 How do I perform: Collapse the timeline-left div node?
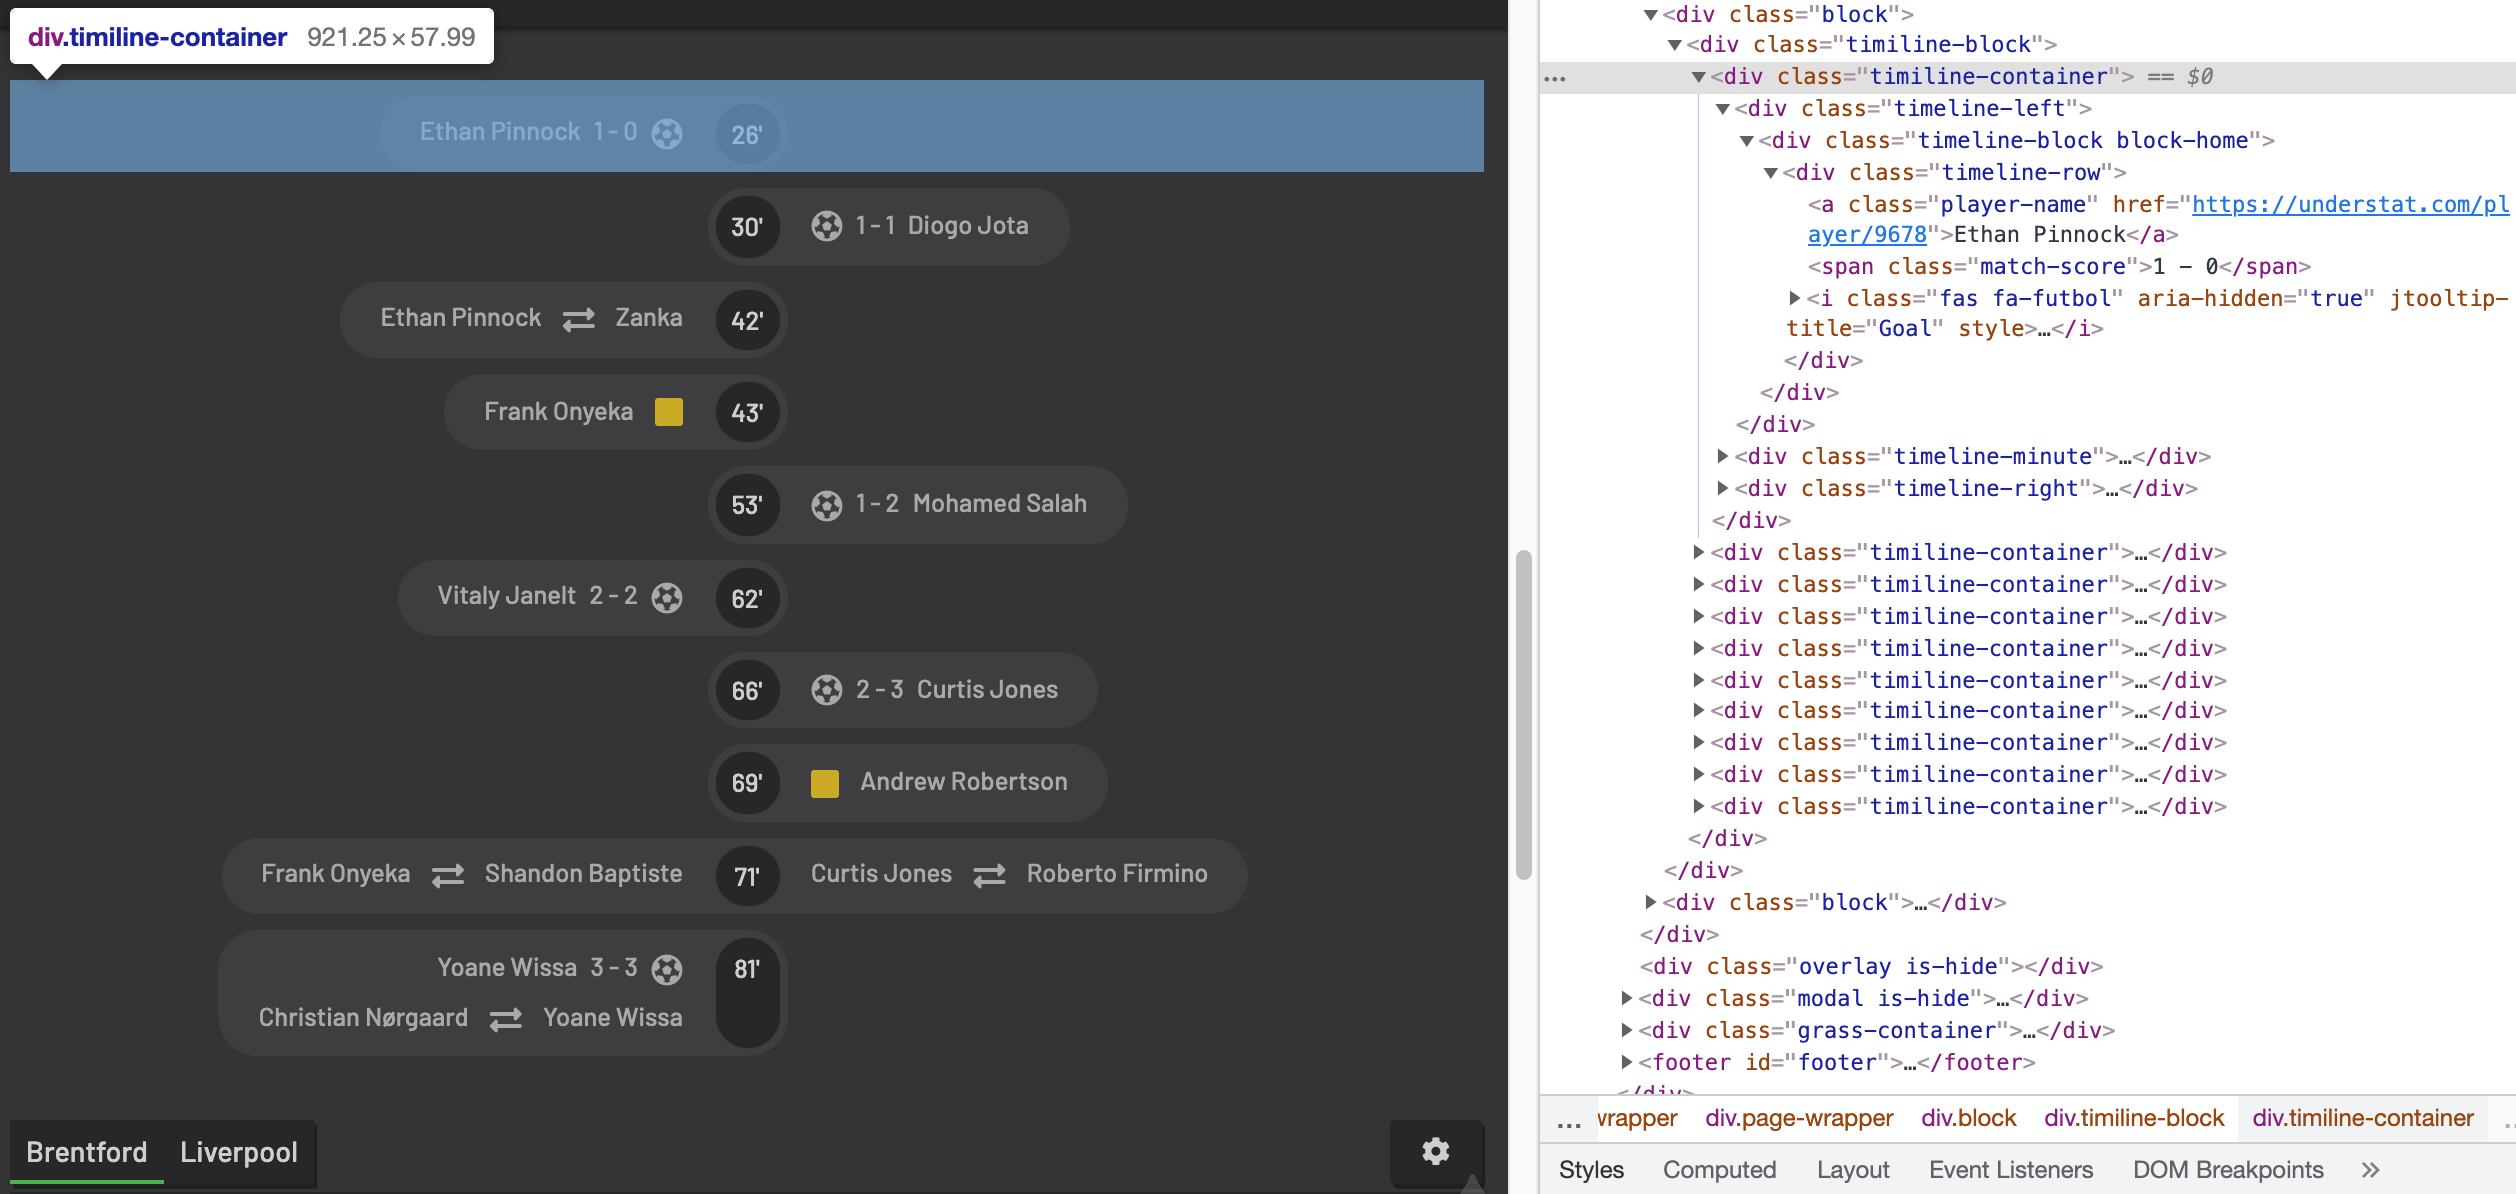tap(1722, 109)
